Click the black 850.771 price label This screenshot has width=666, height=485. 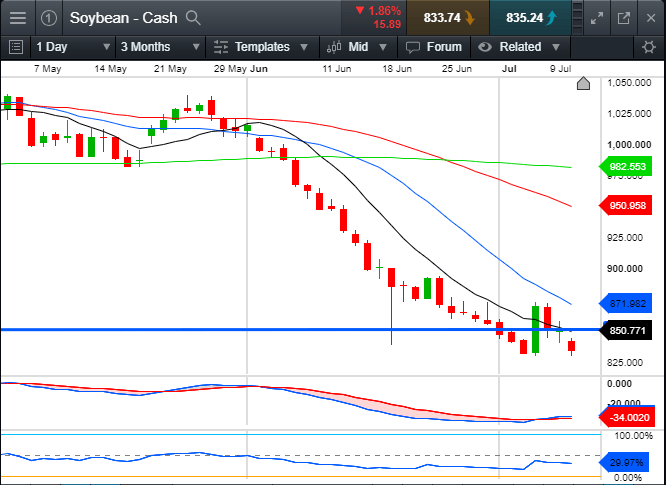625,330
